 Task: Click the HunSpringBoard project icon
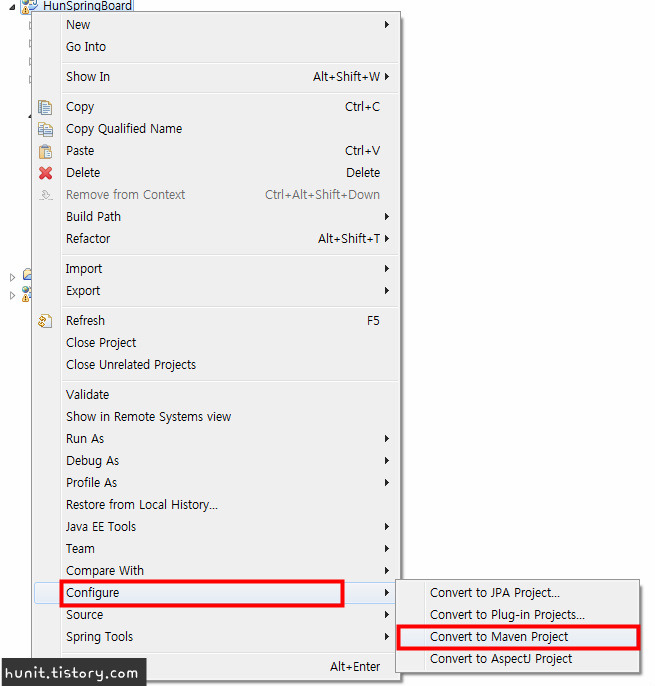(30, 6)
